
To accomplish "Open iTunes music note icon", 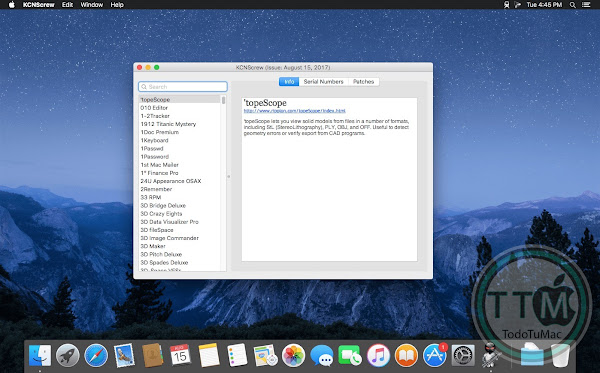I will point(378,355).
